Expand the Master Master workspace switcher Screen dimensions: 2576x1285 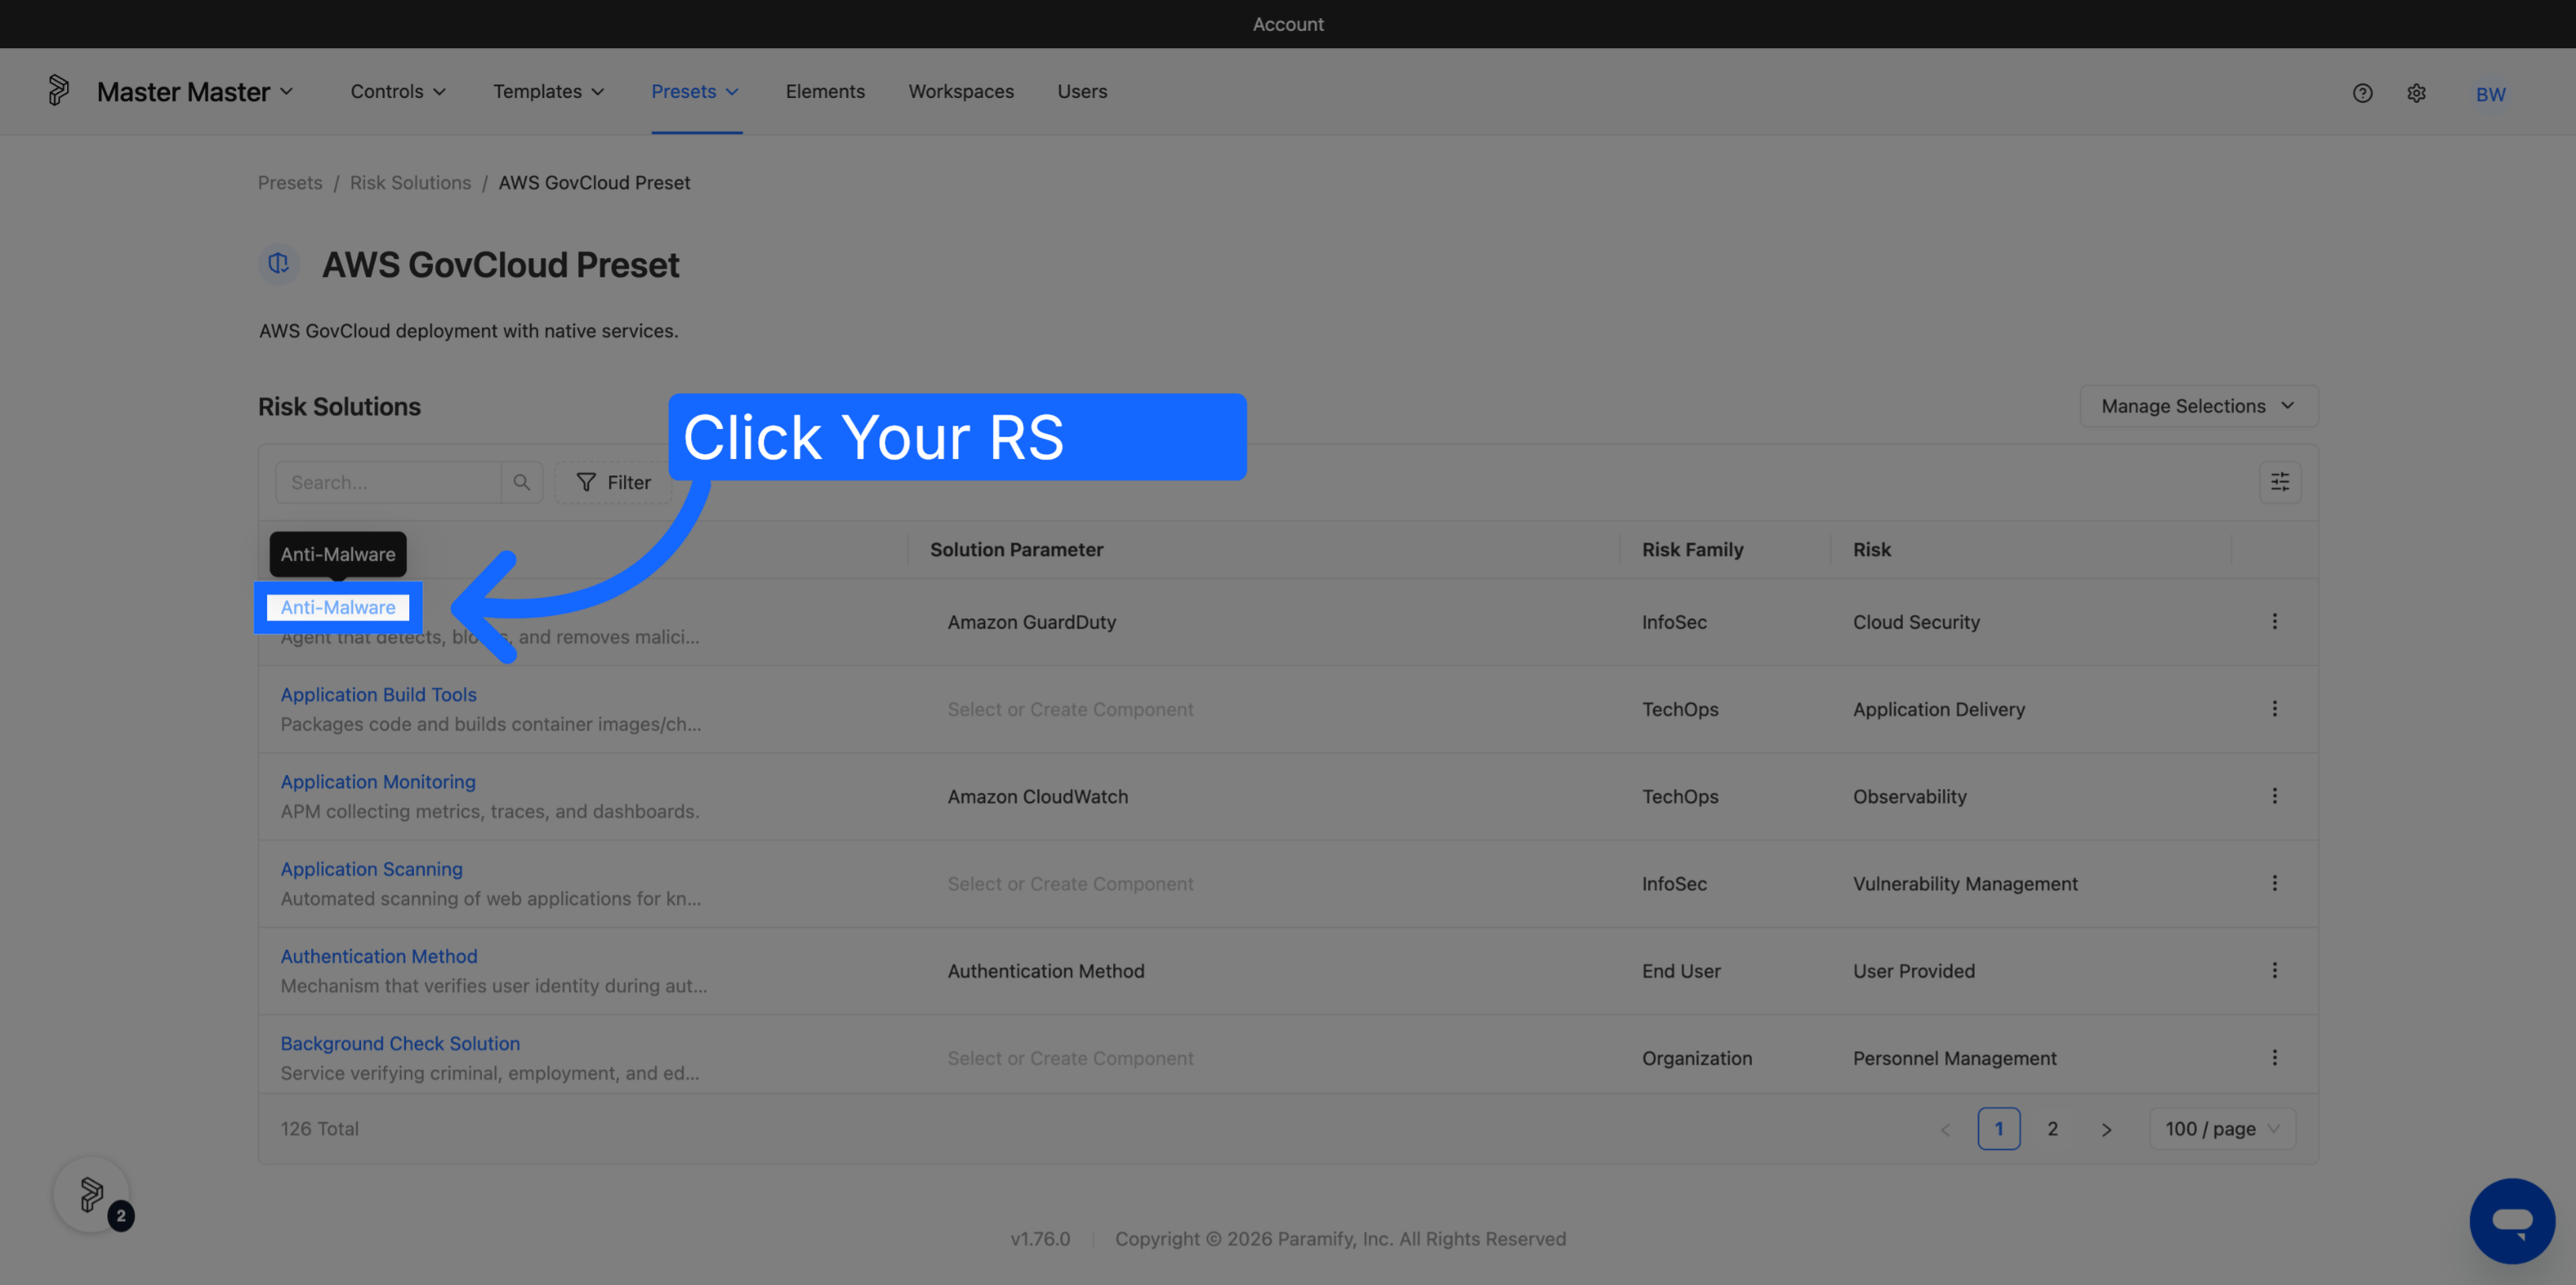[195, 92]
